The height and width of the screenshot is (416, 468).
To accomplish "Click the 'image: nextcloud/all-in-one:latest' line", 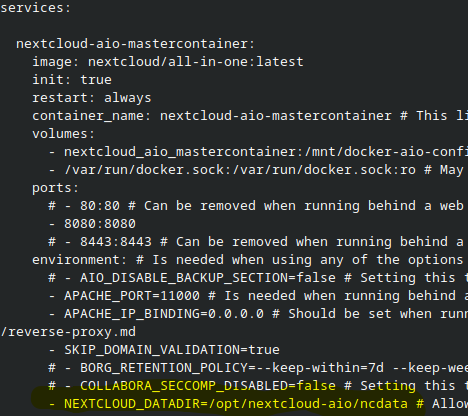I will (x=168, y=62).
